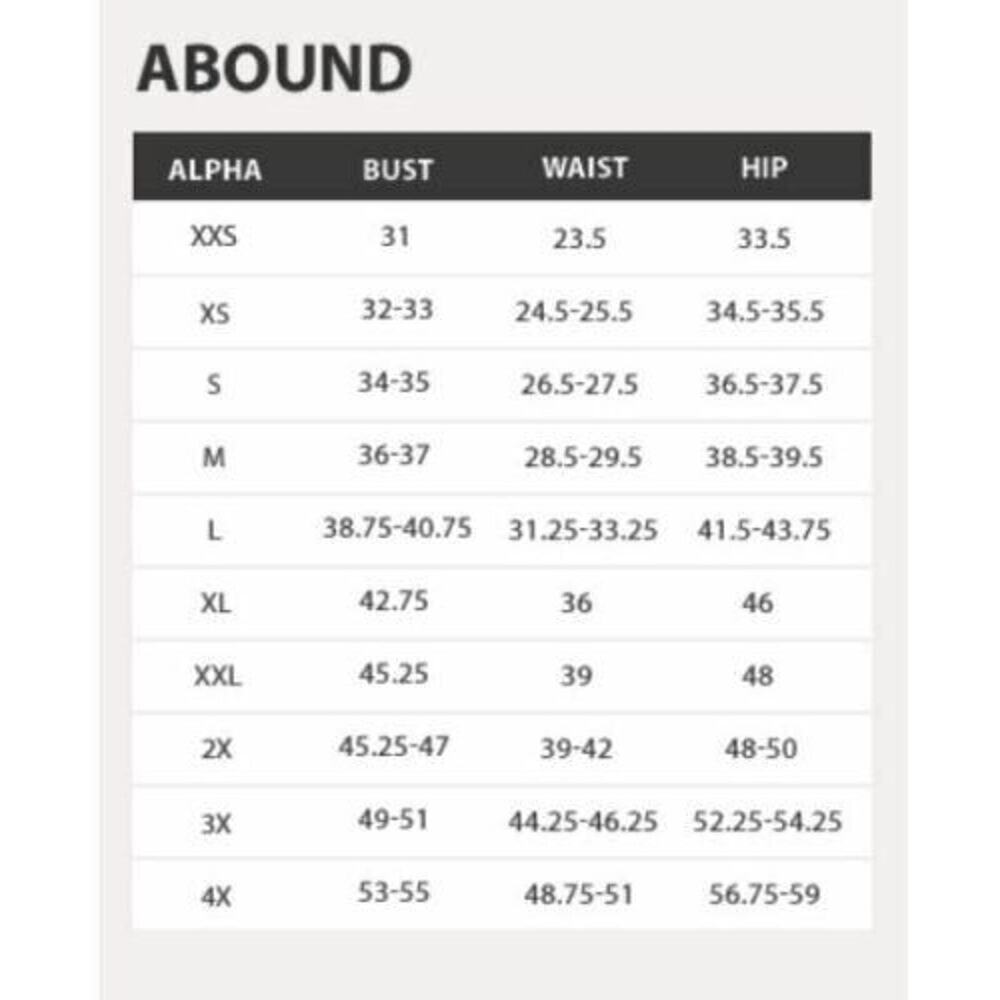Click waist value 23.5 for XXS
The image size is (1000, 1000).
[x=579, y=239]
